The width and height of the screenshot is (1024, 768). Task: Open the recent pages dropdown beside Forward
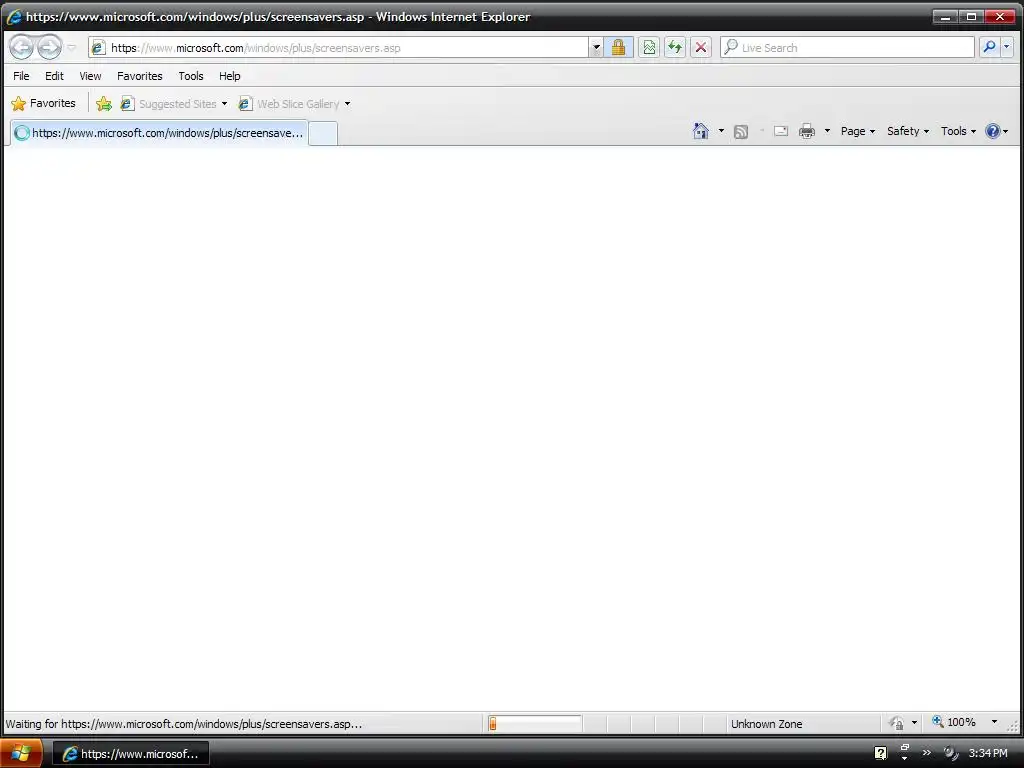72,48
